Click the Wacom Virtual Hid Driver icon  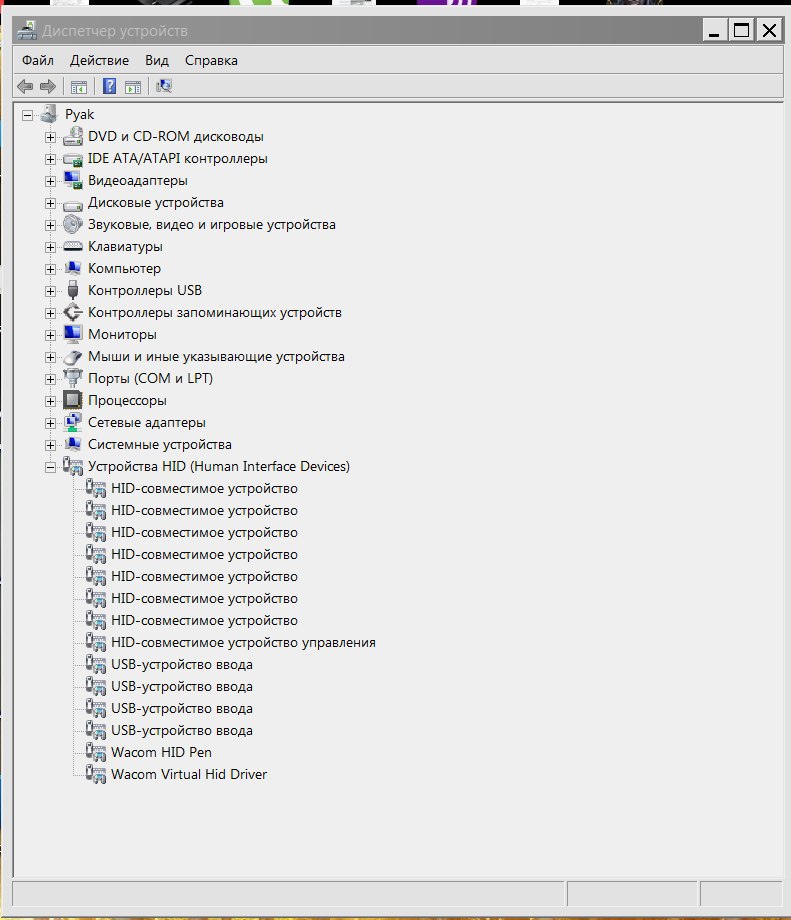tap(96, 774)
